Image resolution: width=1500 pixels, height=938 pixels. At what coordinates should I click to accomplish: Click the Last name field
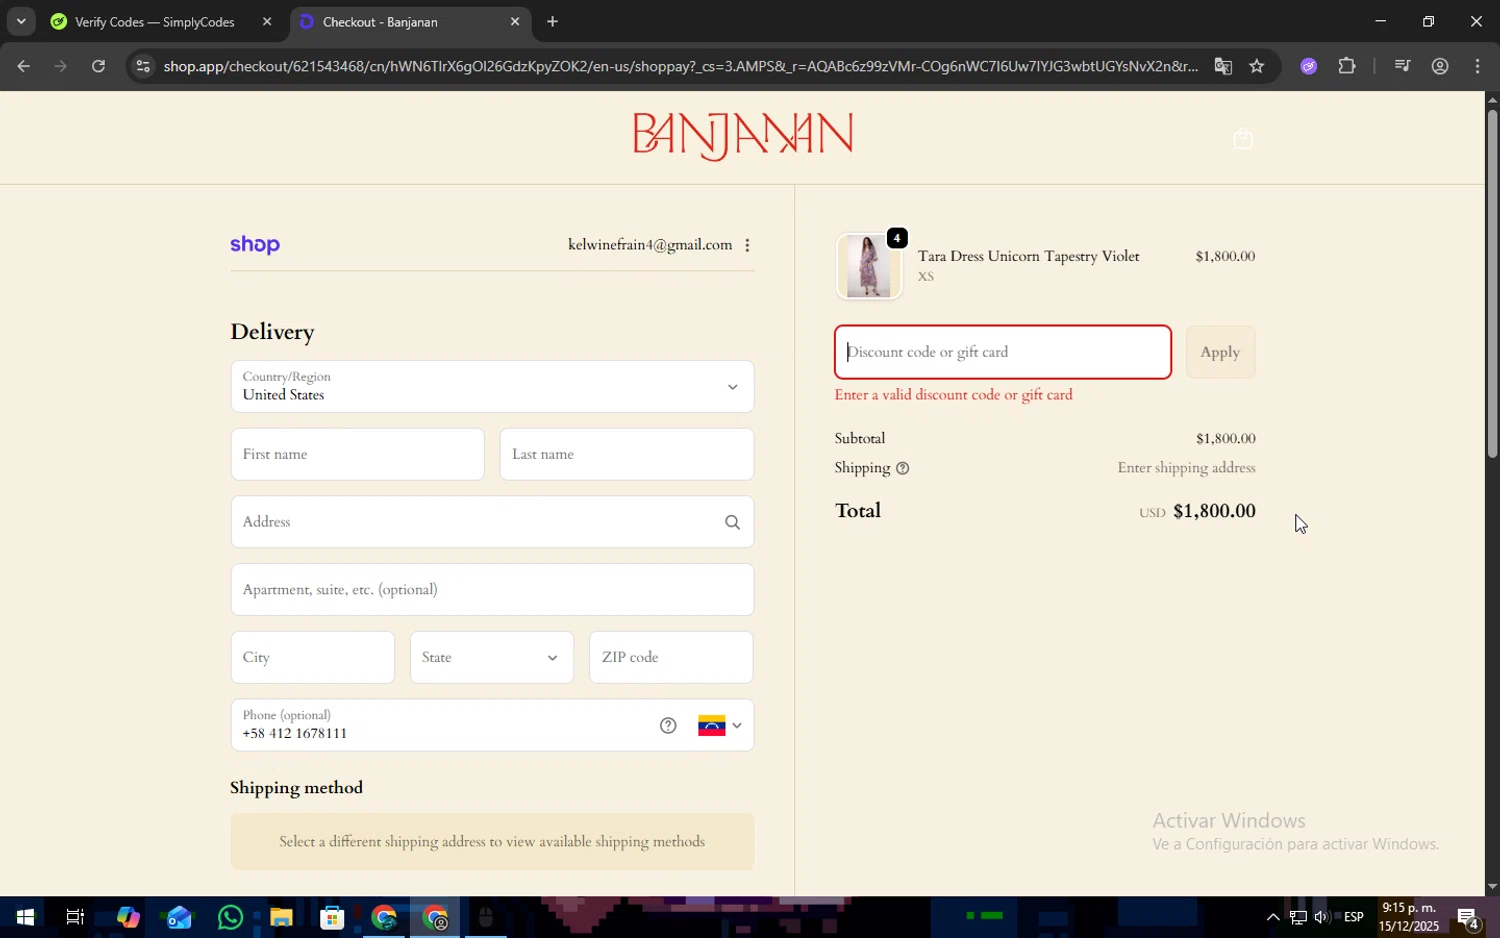tap(626, 454)
